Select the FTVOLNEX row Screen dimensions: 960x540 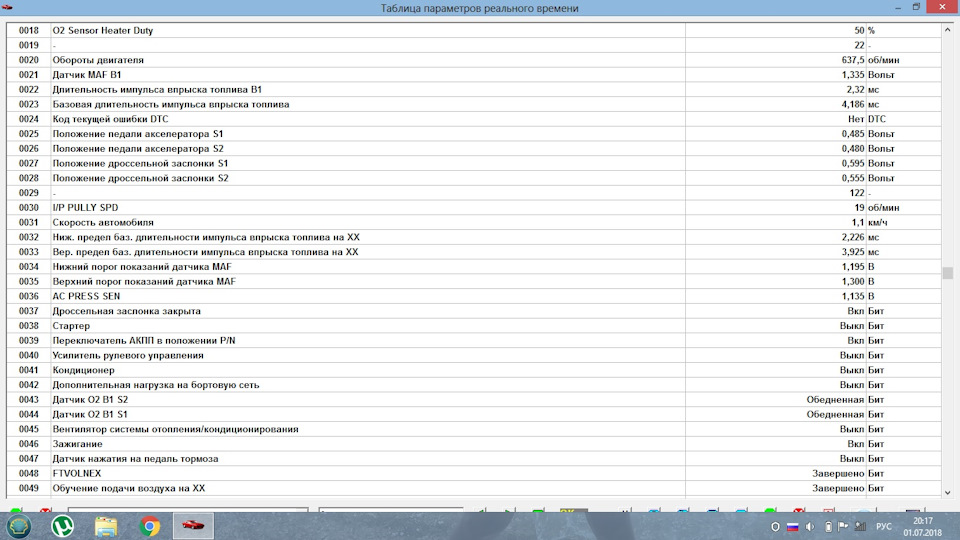pos(474,473)
